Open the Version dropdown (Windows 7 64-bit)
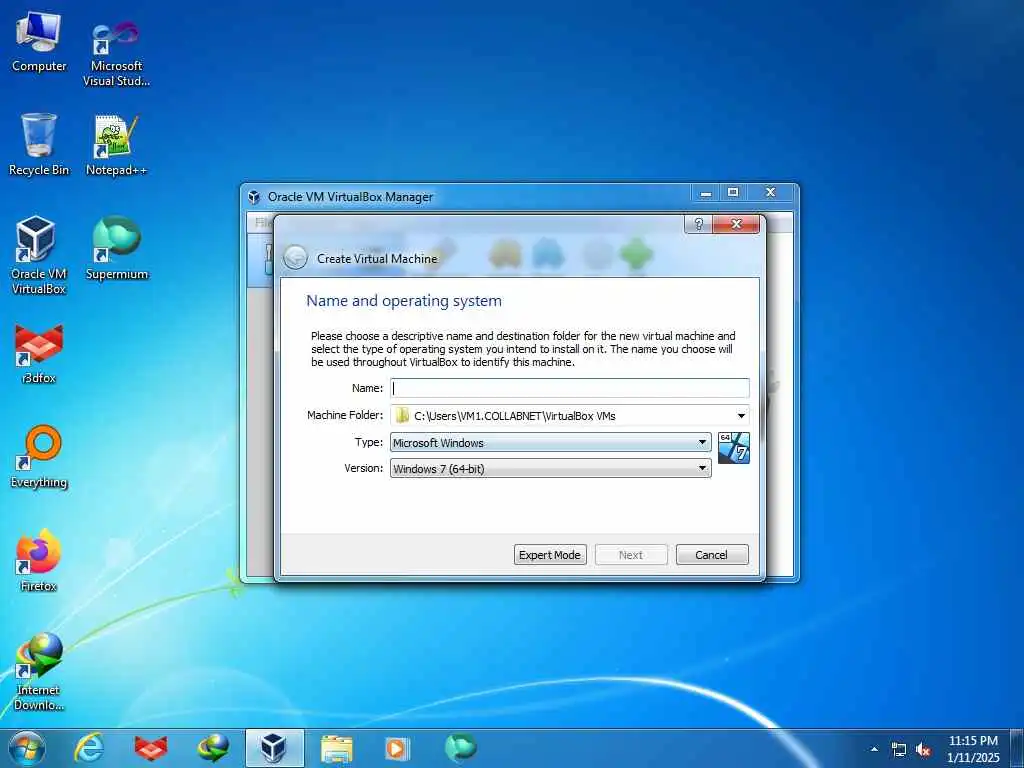The height and width of the screenshot is (768, 1024). [x=551, y=468]
